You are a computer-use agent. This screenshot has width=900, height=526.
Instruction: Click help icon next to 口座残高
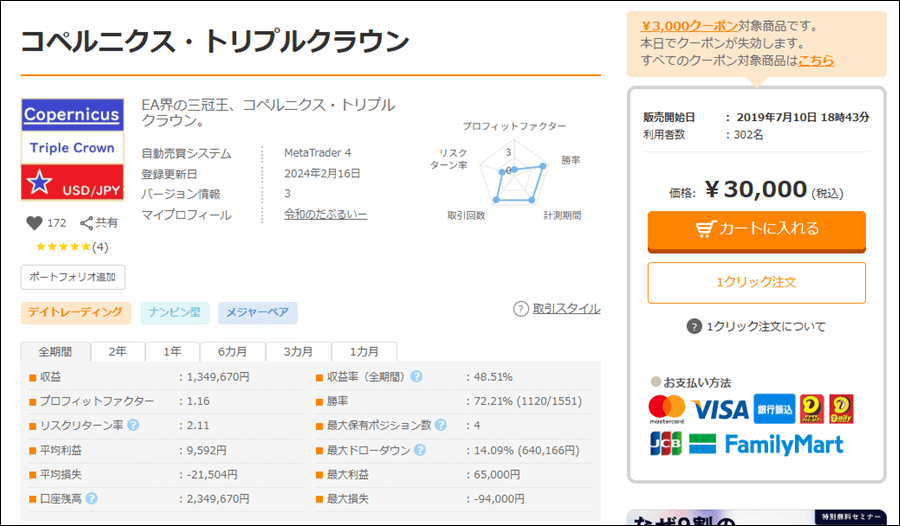[x=92, y=497]
